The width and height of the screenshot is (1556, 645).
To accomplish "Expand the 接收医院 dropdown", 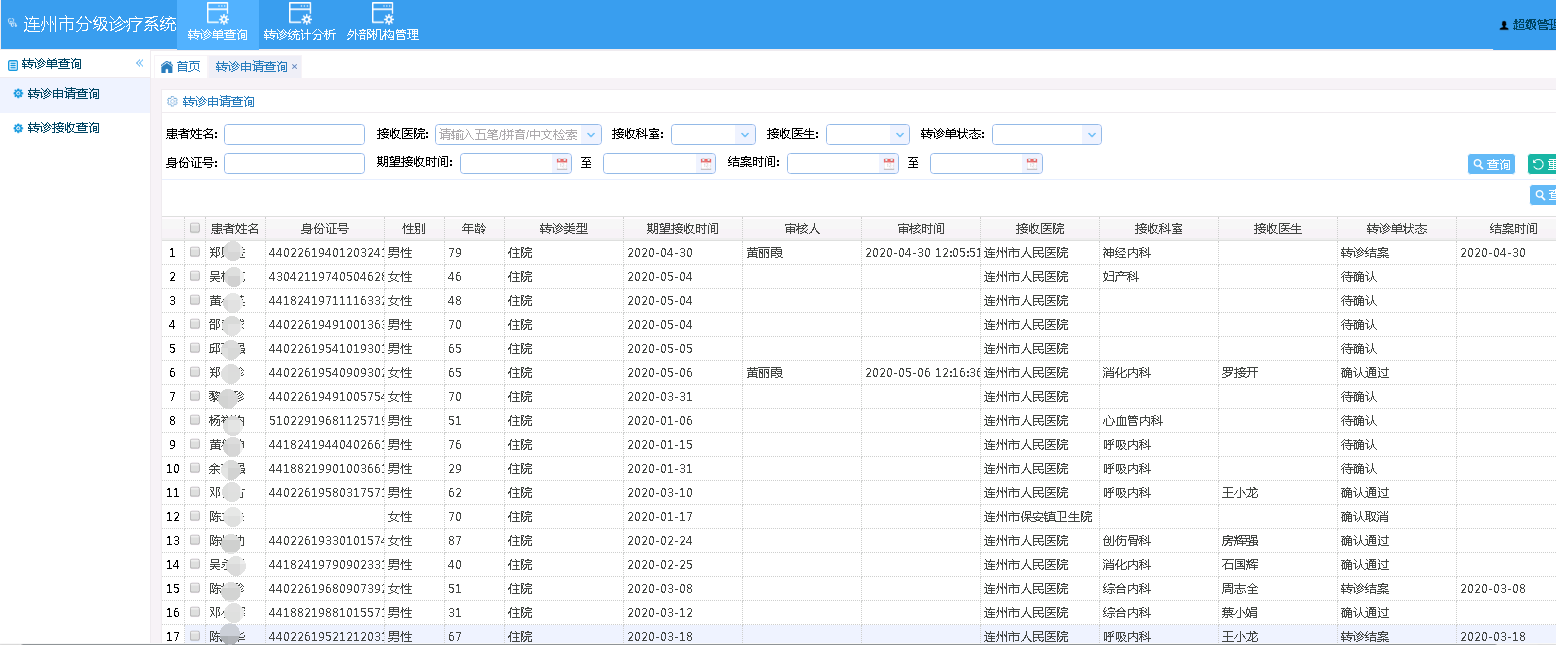I will pyautogui.click(x=591, y=135).
